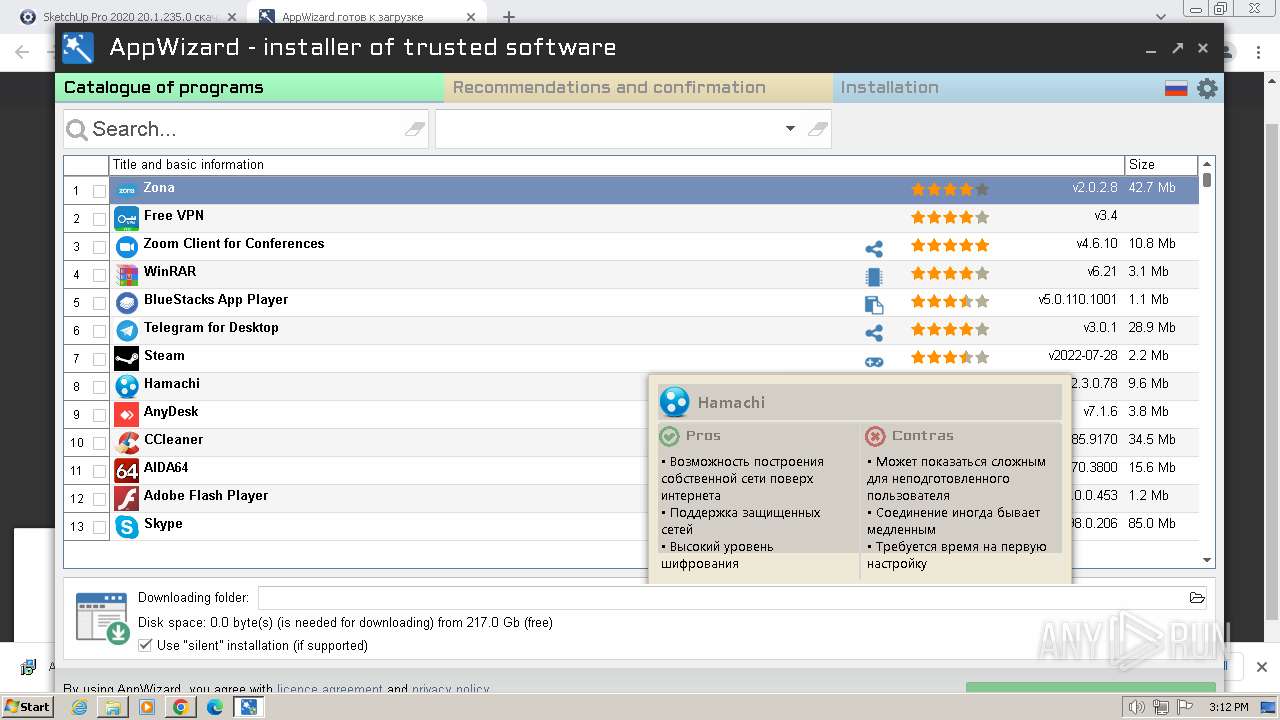Click share category icon in Telegram row
The height and width of the screenshot is (720, 1280).
pos(874,333)
